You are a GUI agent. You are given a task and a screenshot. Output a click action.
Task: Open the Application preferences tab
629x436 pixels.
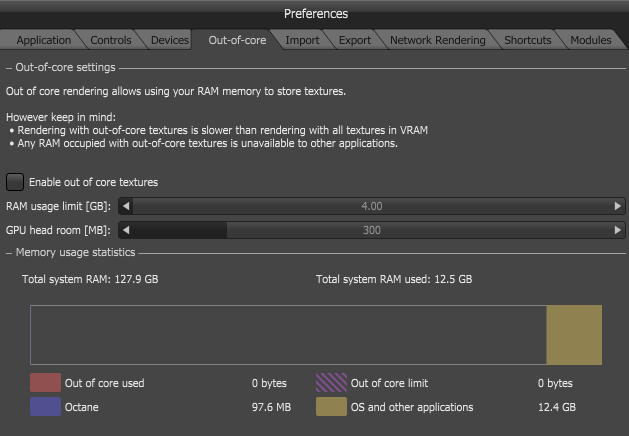(43, 40)
